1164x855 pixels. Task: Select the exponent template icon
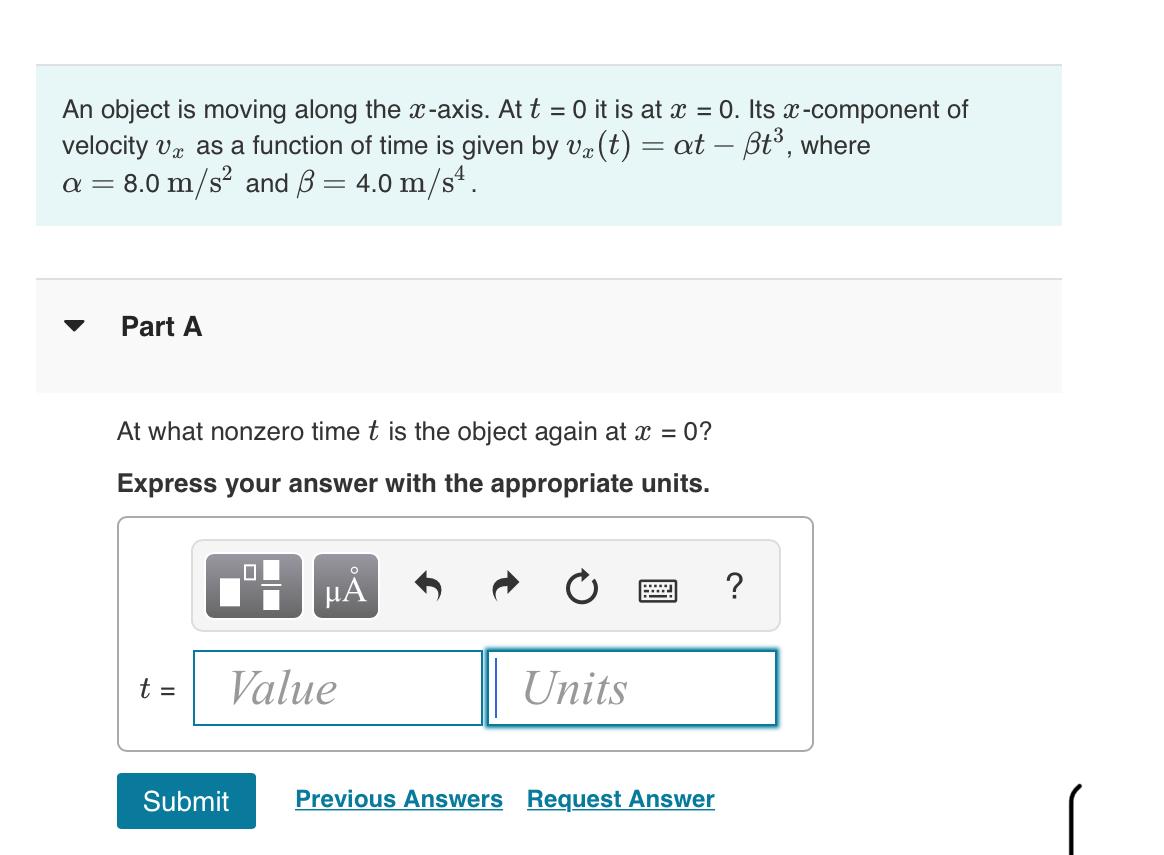pyautogui.click(x=252, y=588)
